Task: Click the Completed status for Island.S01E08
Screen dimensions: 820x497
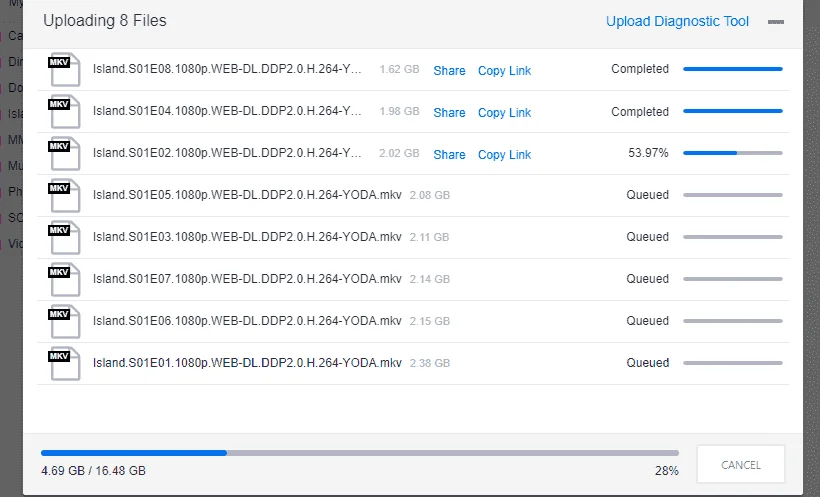Action: pyautogui.click(x=640, y=69)
